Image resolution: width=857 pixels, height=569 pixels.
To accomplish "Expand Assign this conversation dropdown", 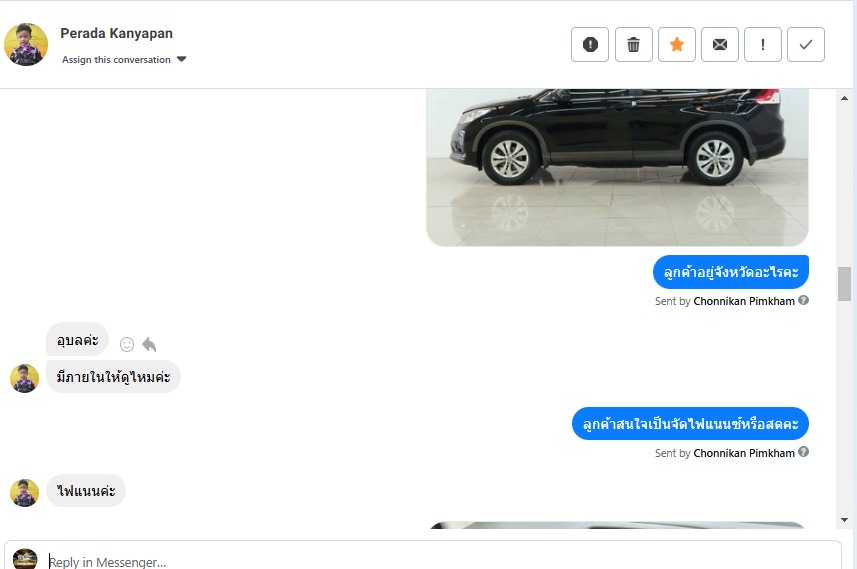I will [124, 60].
